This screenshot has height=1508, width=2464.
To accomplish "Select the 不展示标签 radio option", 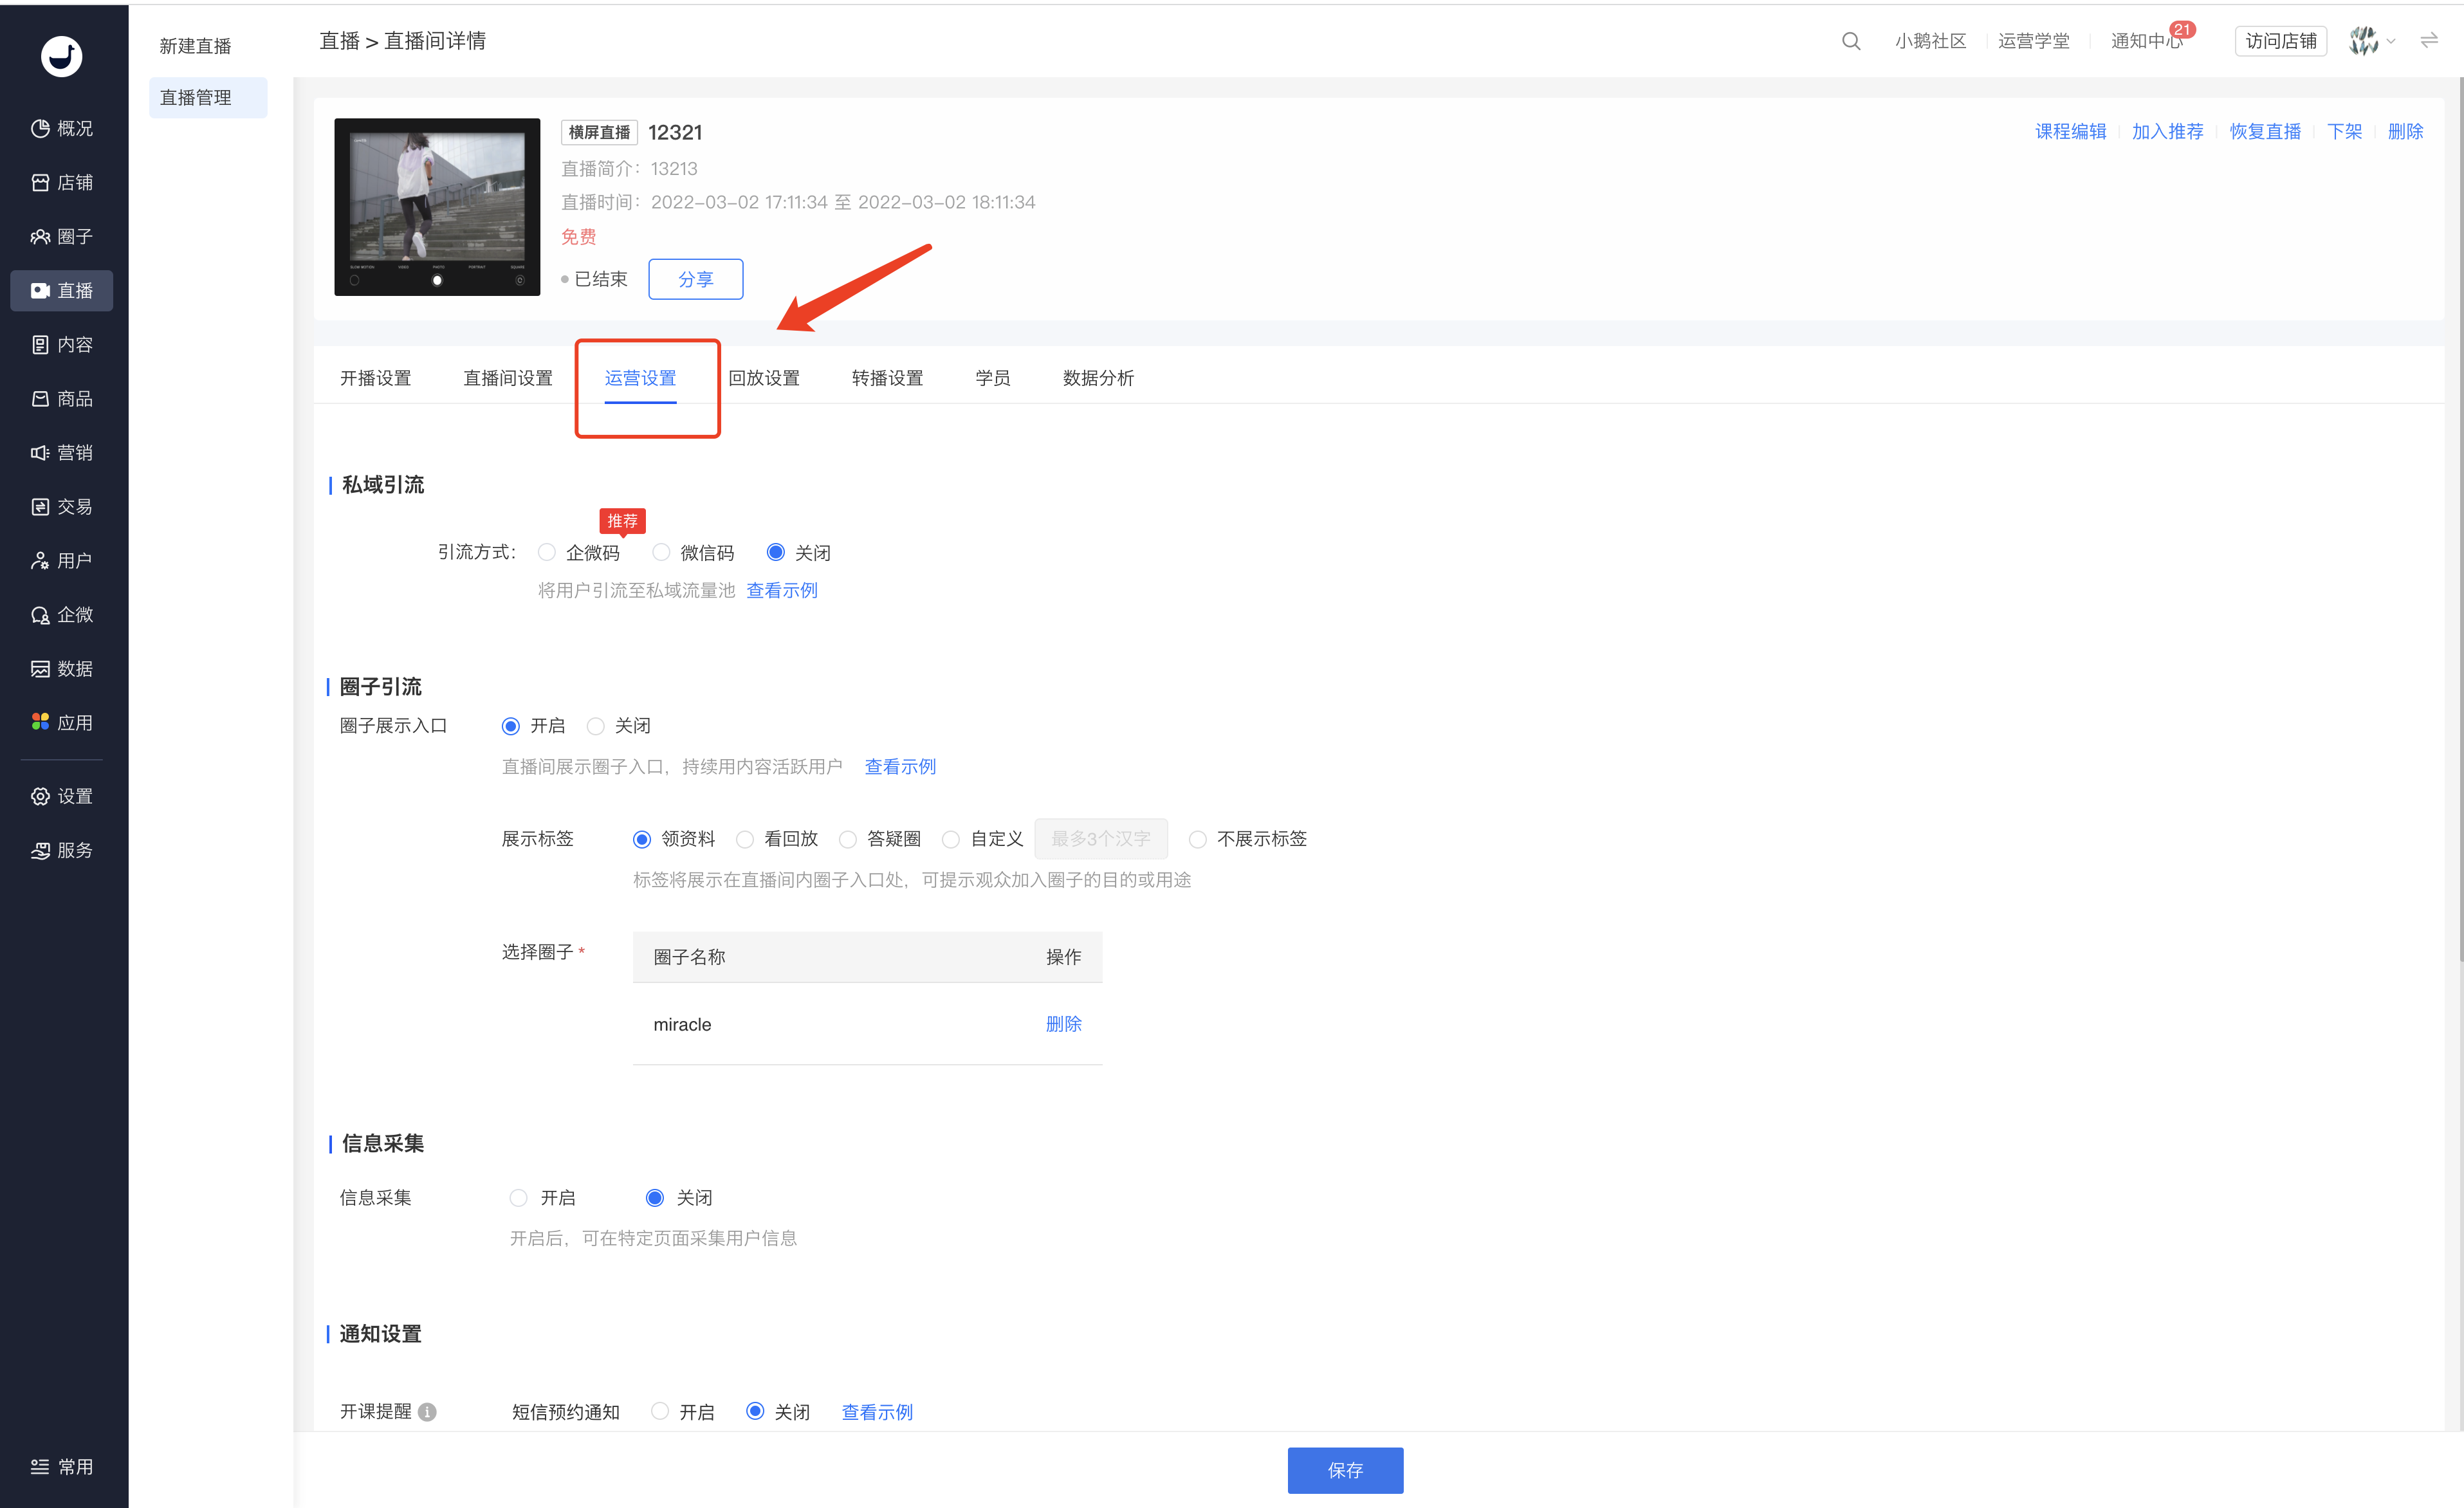I will [x=1197, y=838].
